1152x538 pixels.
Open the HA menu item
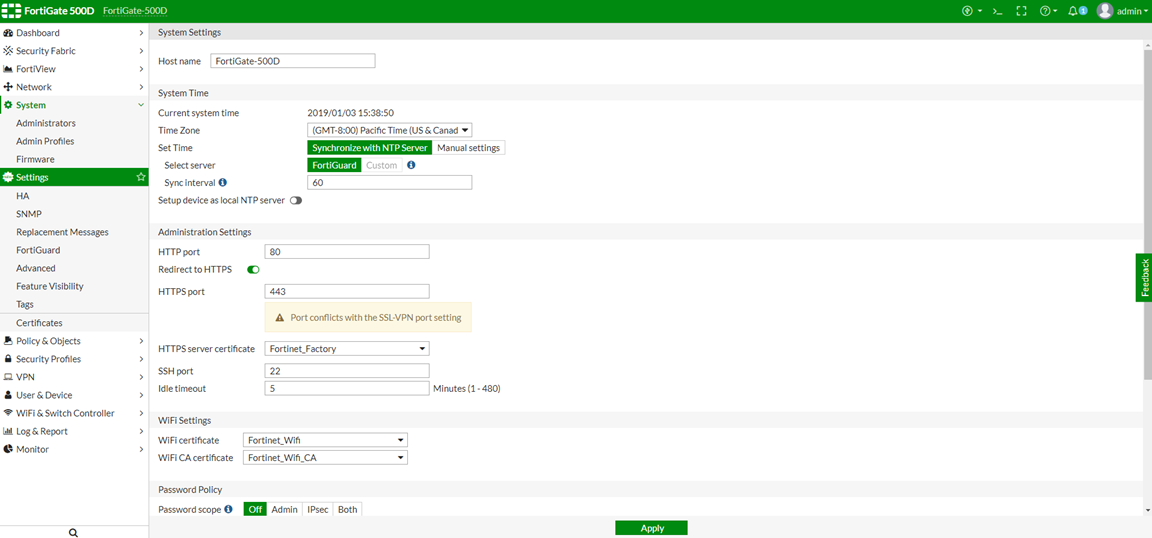(23, 196)
